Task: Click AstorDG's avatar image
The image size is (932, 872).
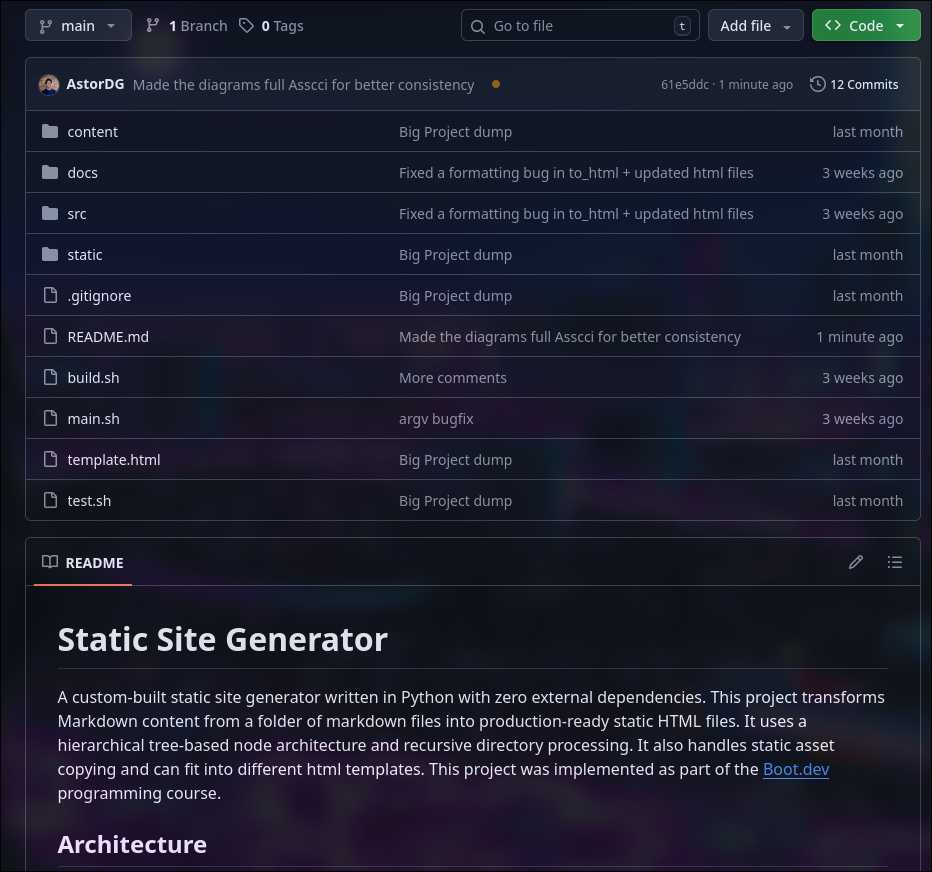Action: tap(48, 84)
